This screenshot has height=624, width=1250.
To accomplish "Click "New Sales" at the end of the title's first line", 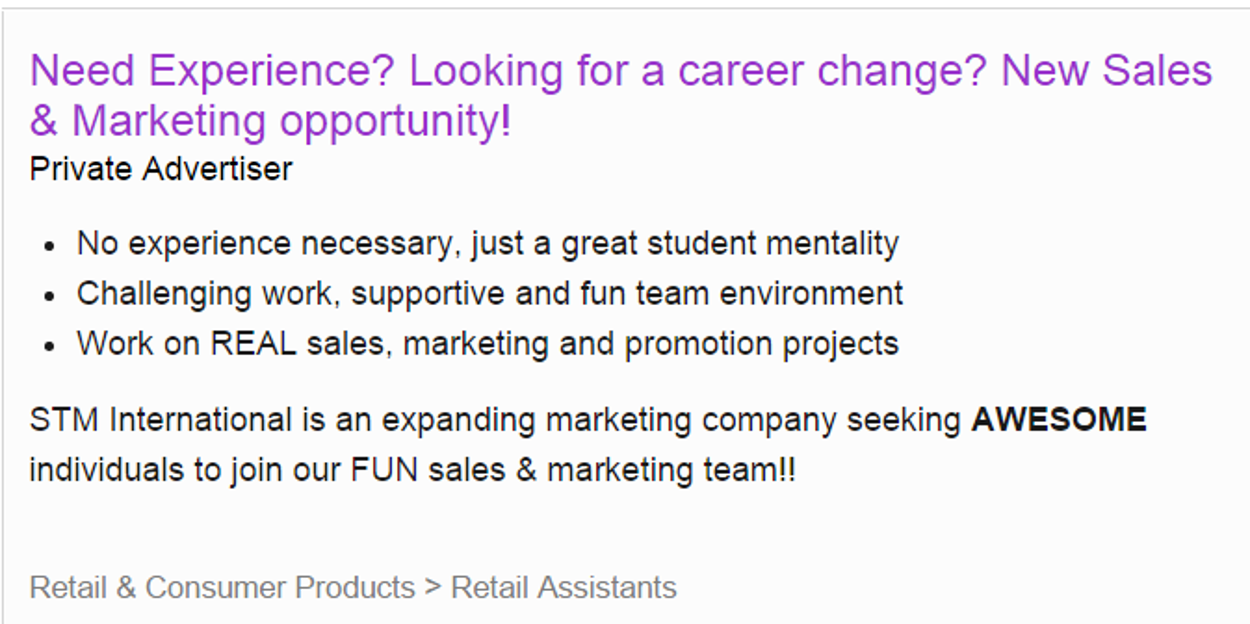I will [1106, 72].
